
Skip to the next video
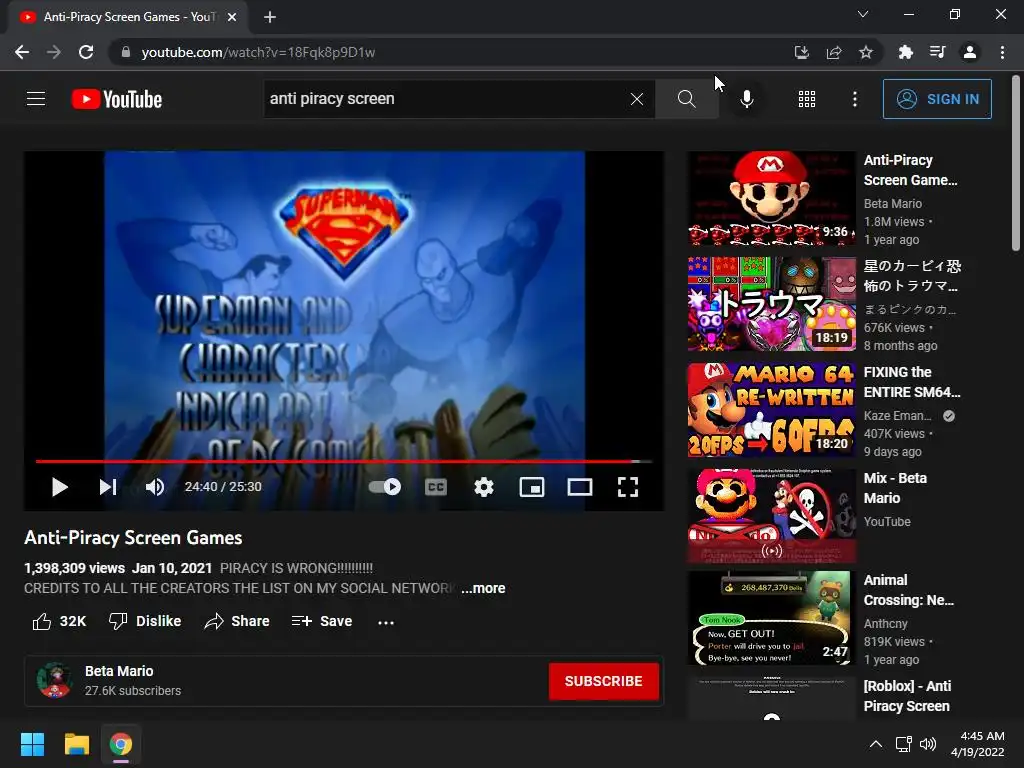[108, 487]
